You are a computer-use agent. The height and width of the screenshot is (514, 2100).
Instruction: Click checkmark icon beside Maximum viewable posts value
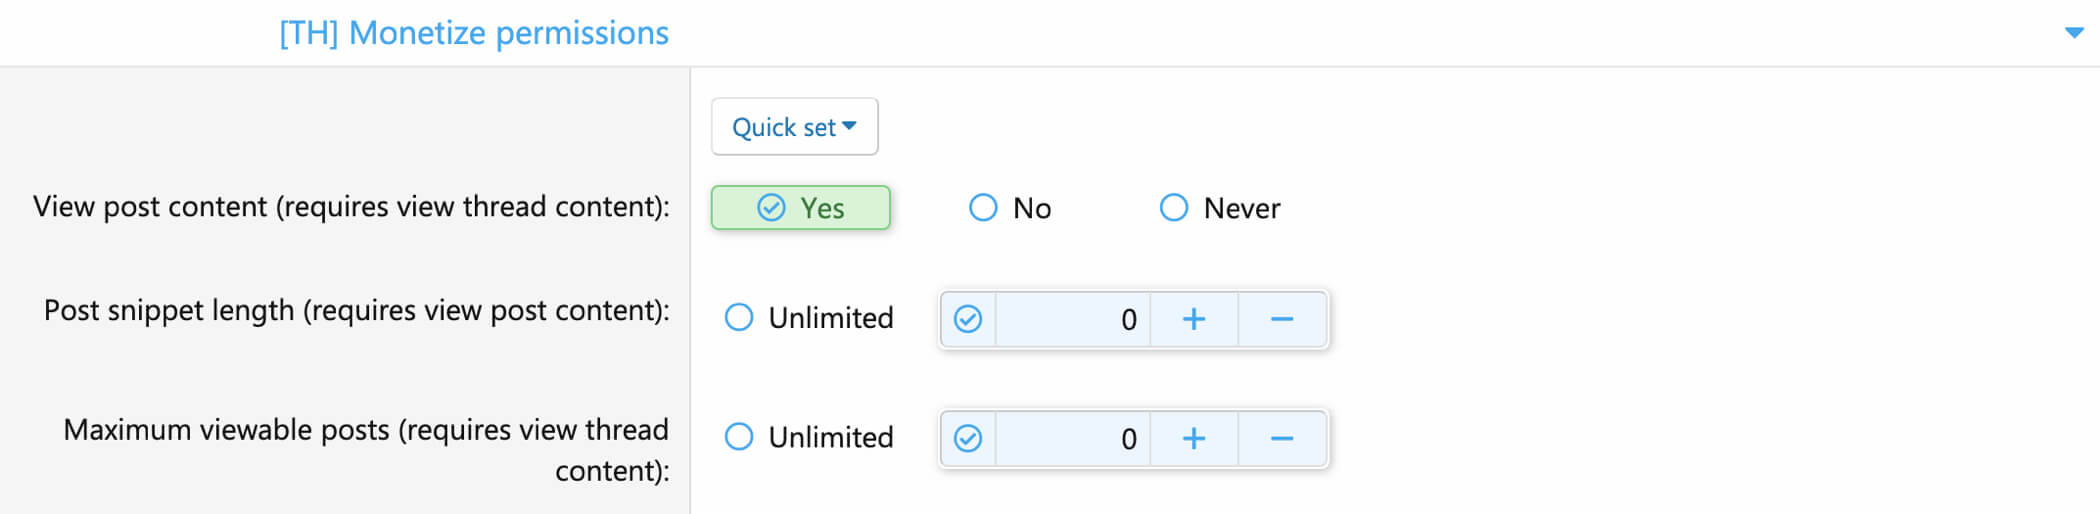point(968,439)
